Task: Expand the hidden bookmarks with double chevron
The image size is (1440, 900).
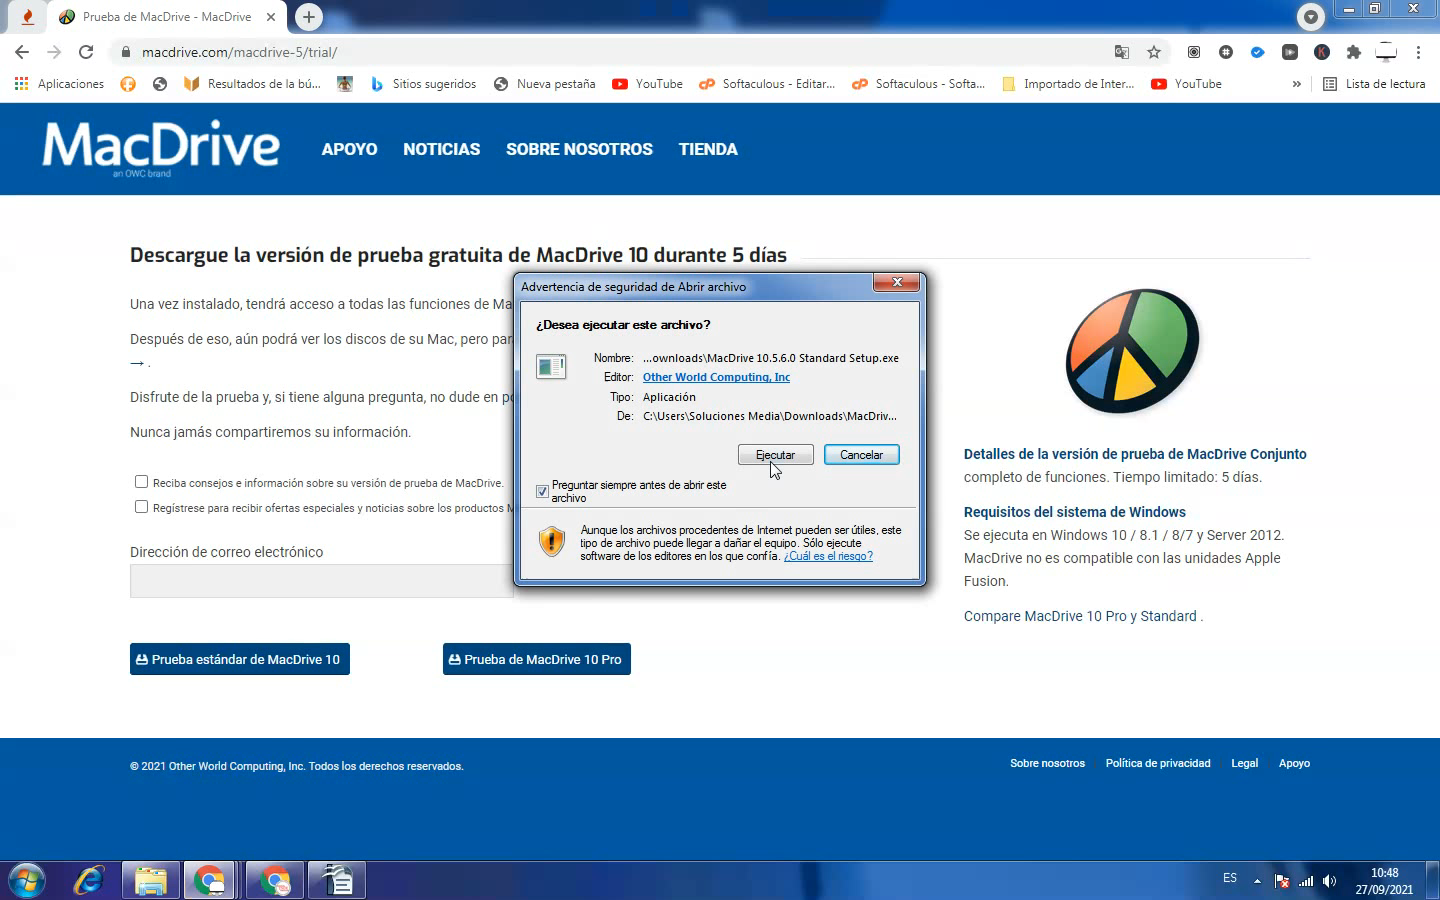Action: (x=1297, y=84)
